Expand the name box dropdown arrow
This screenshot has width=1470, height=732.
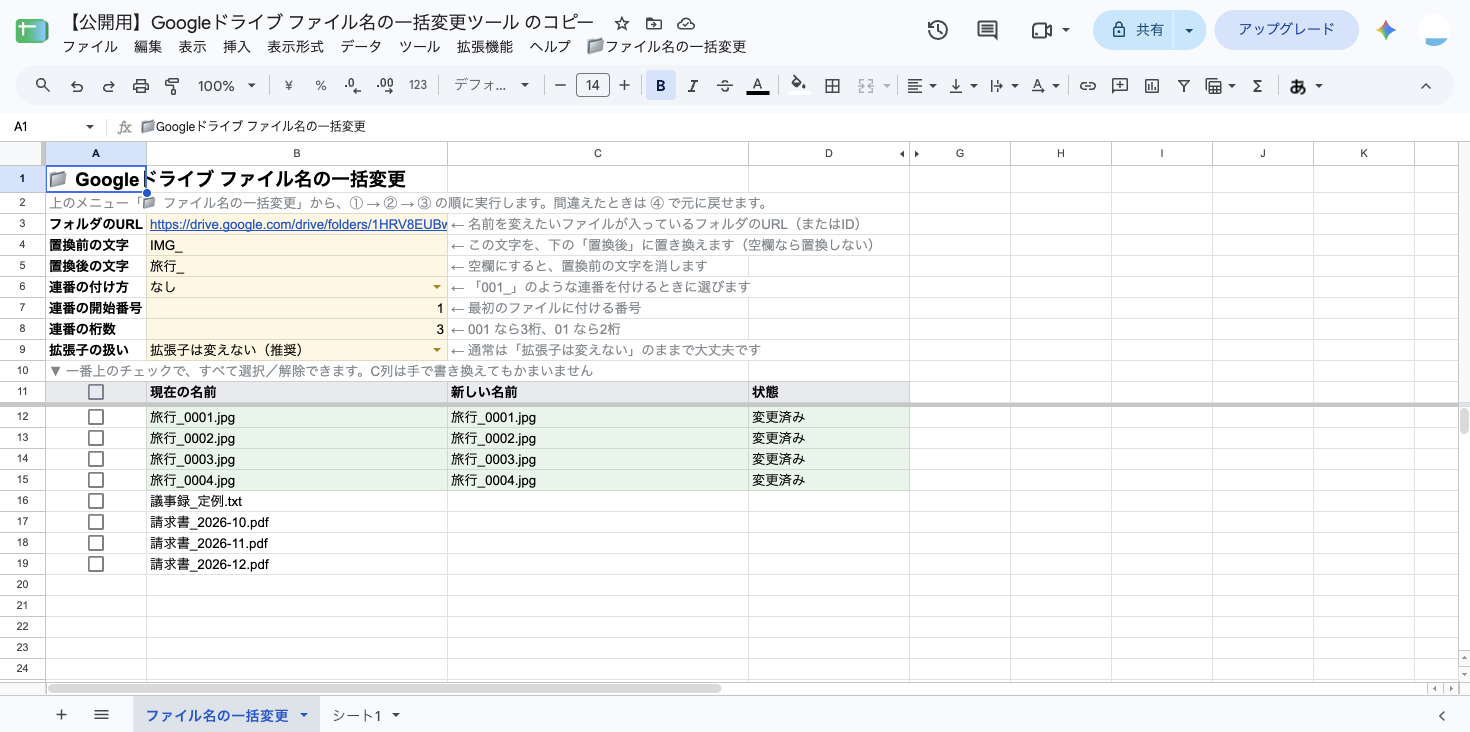(x=90, y=127)
